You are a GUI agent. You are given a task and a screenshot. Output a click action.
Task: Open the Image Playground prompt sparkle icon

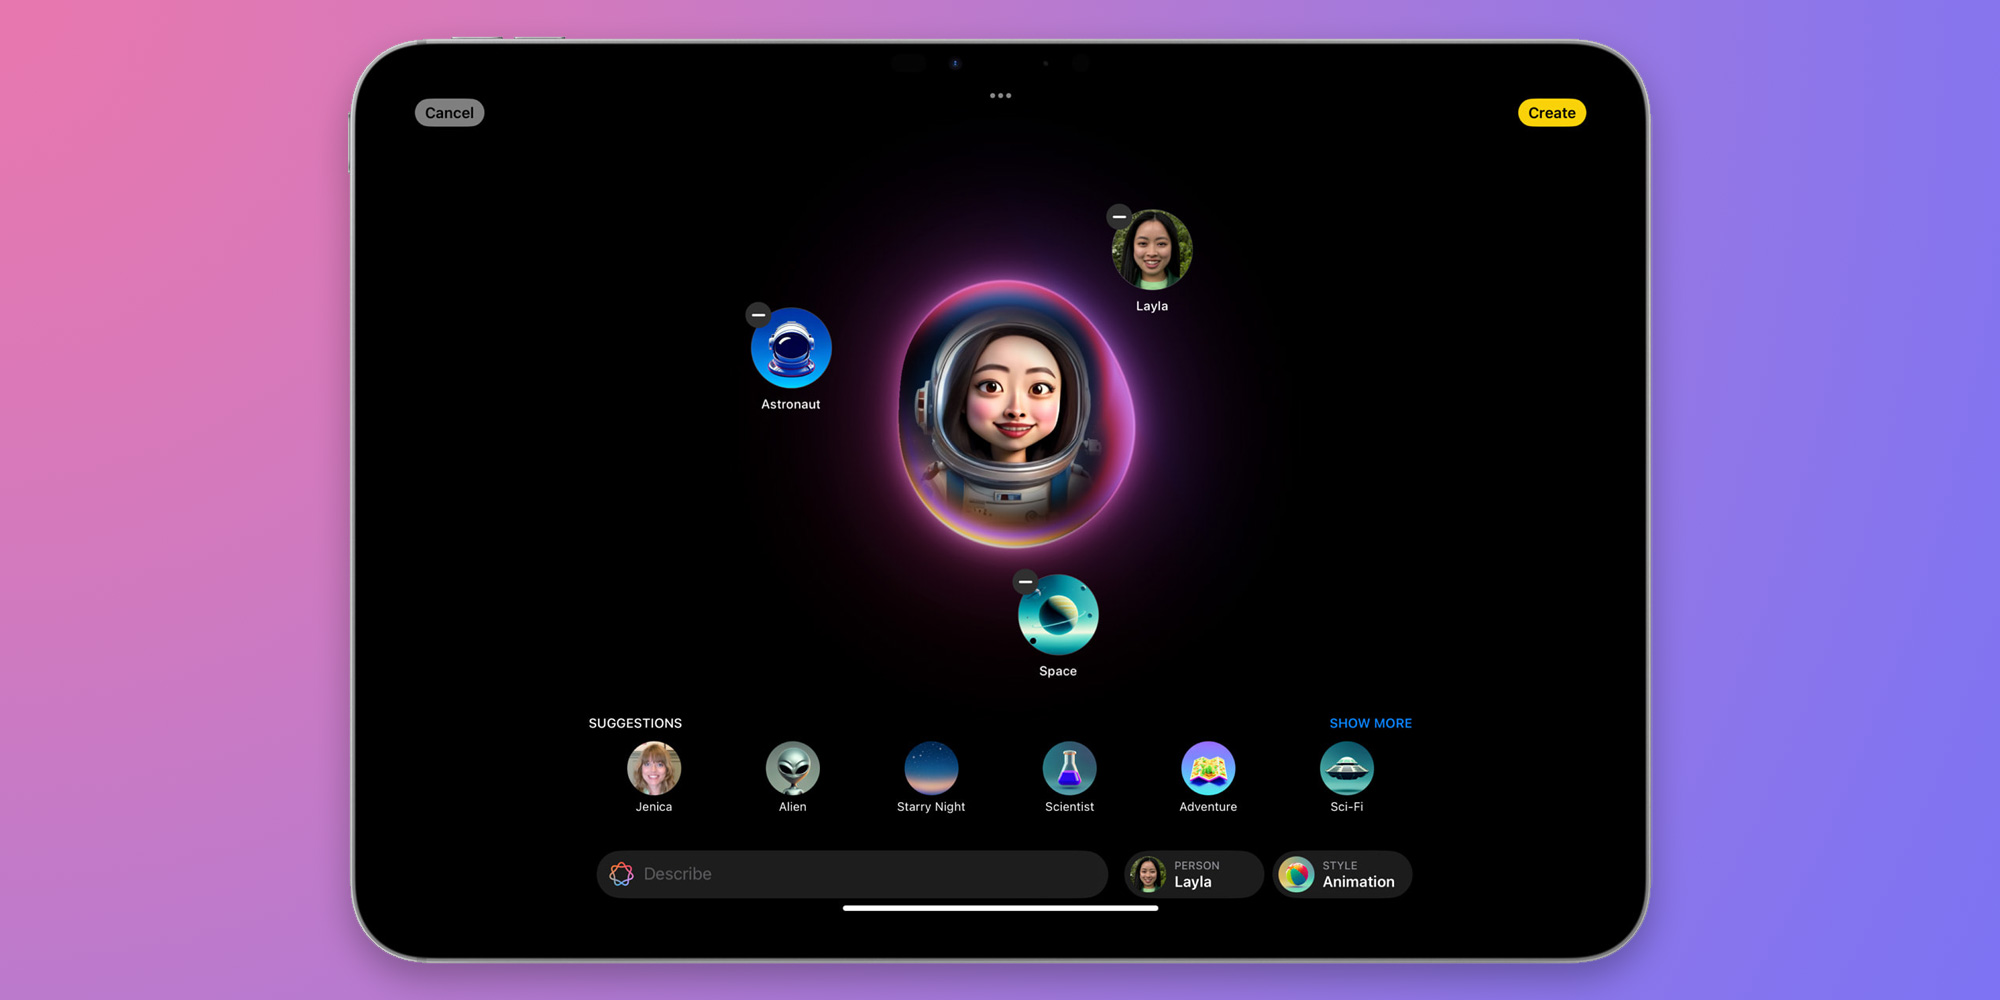coord(622,873)
